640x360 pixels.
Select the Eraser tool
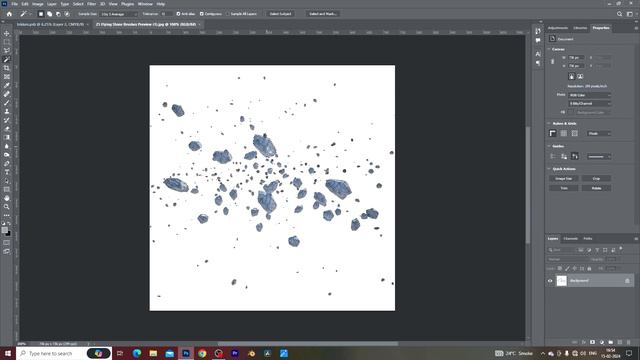[7, 129]
